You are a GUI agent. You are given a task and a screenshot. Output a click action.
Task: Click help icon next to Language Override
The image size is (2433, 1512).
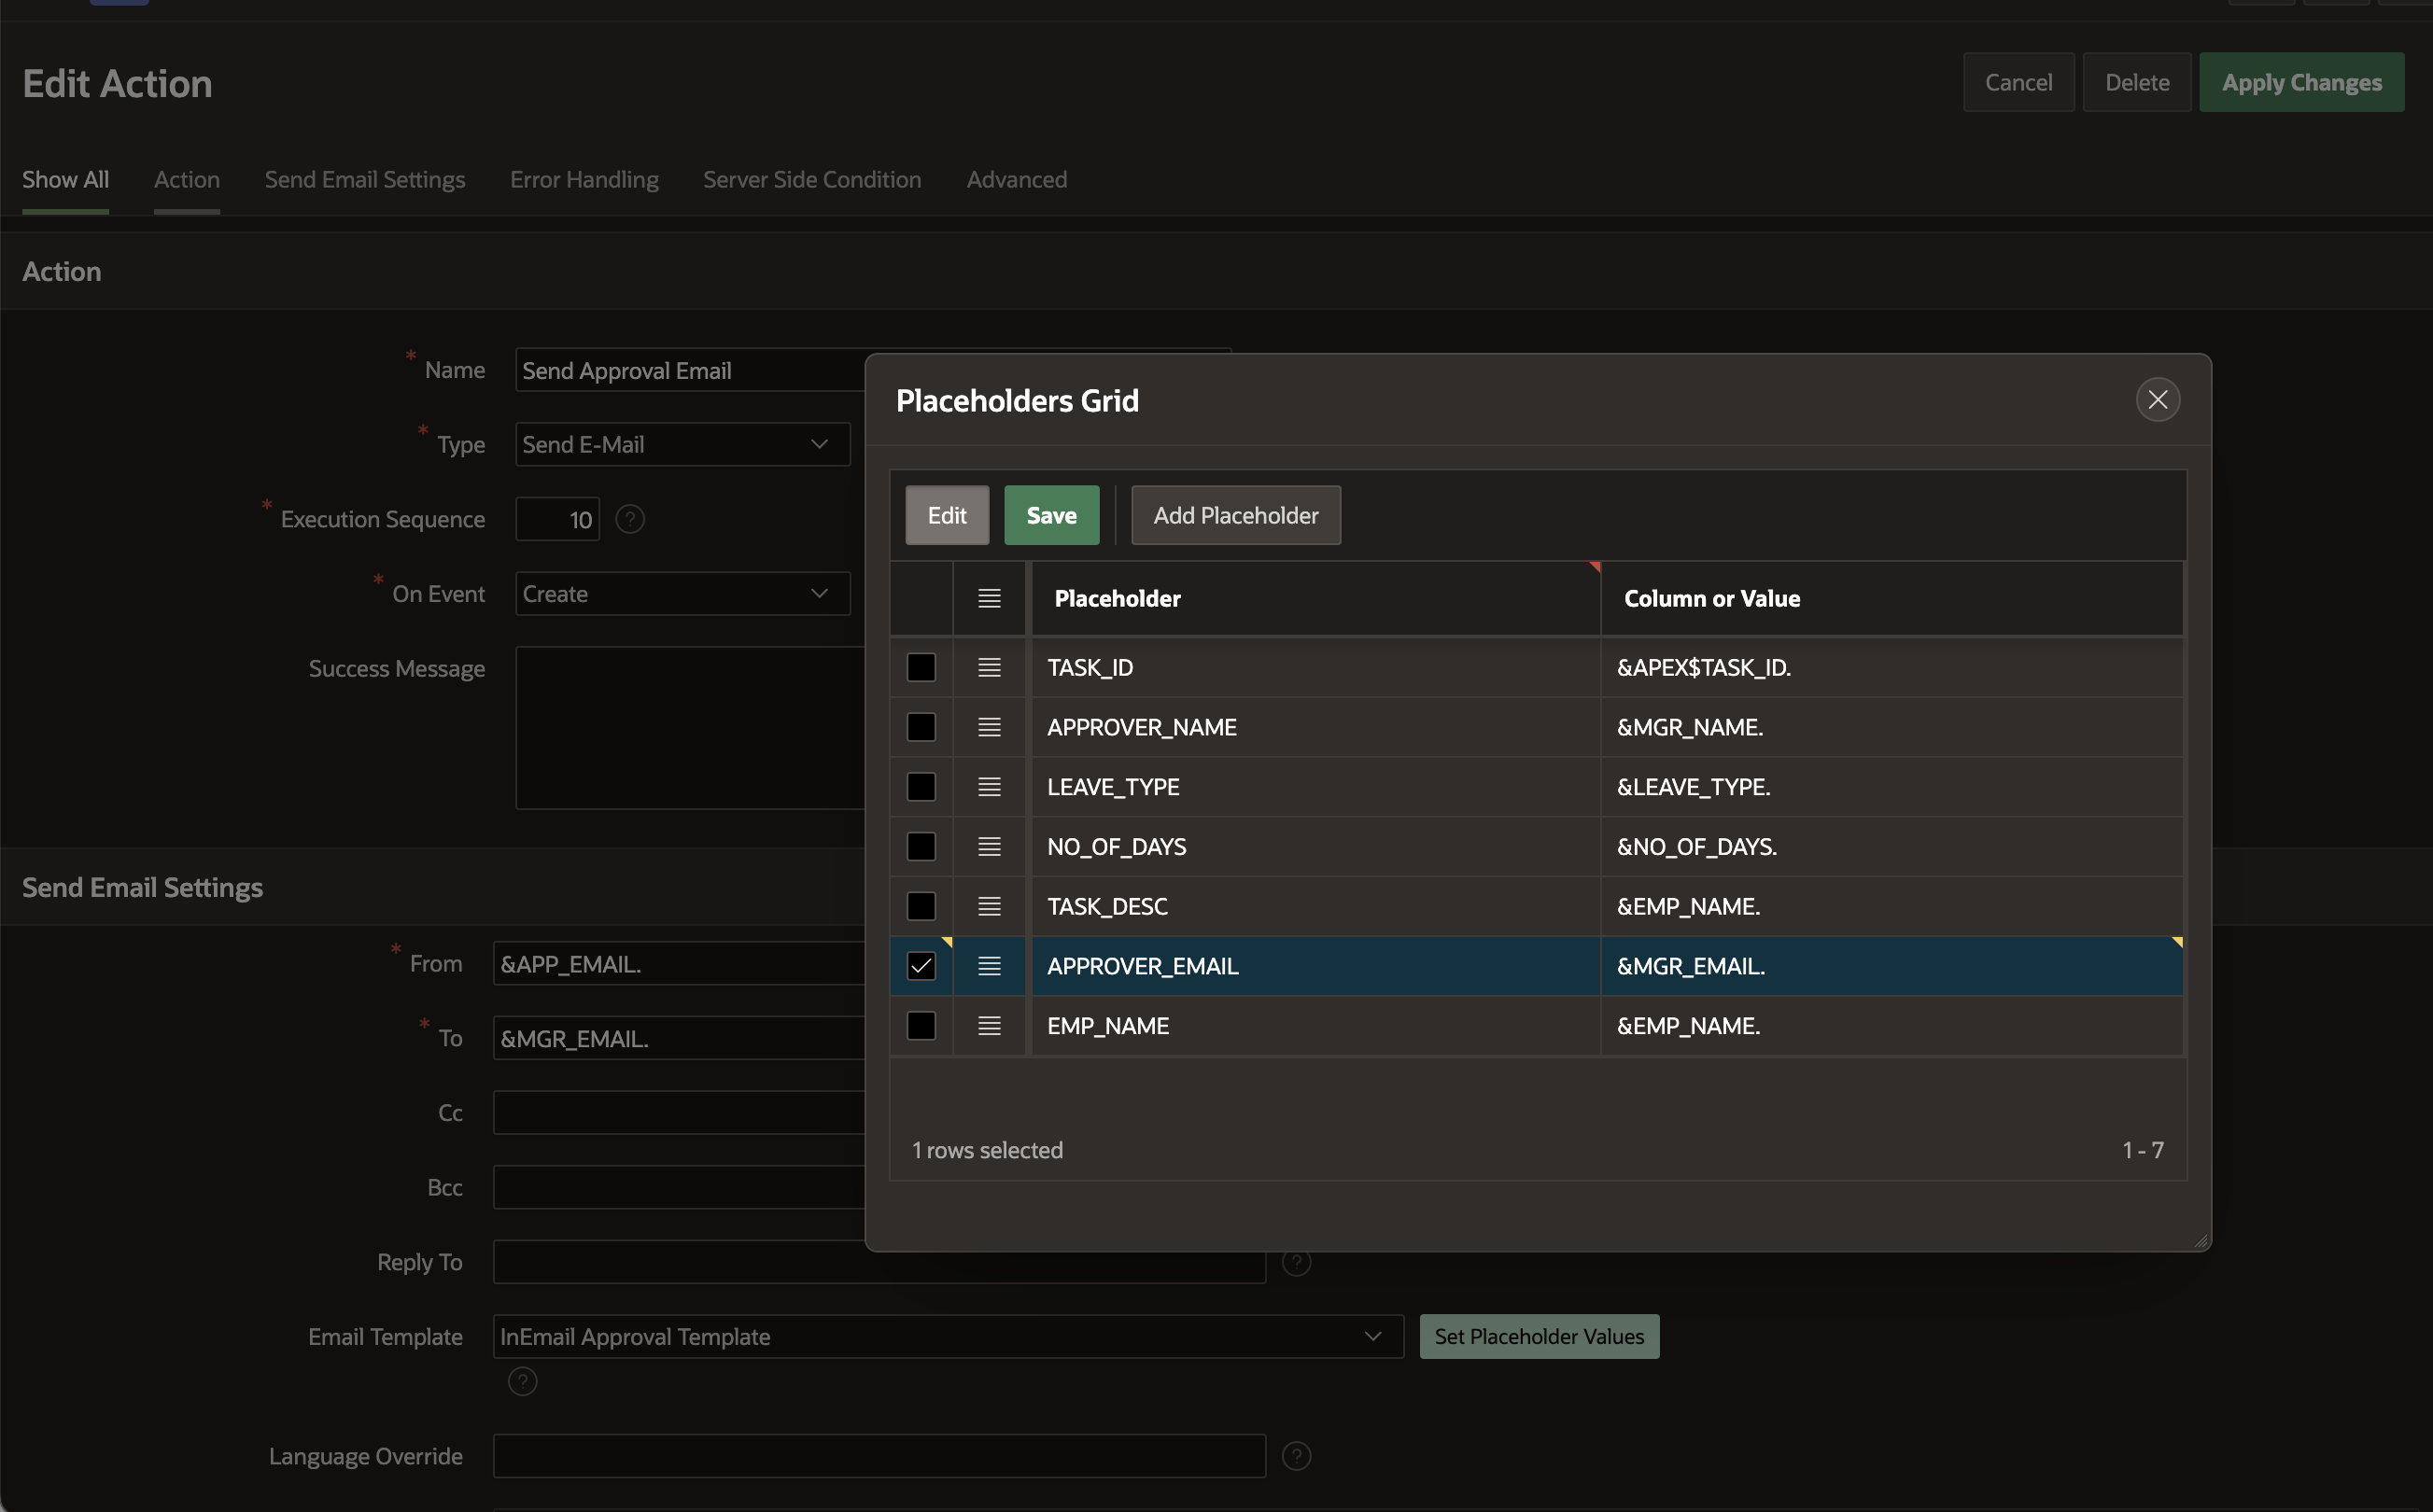click(x=1296, y=1456)
